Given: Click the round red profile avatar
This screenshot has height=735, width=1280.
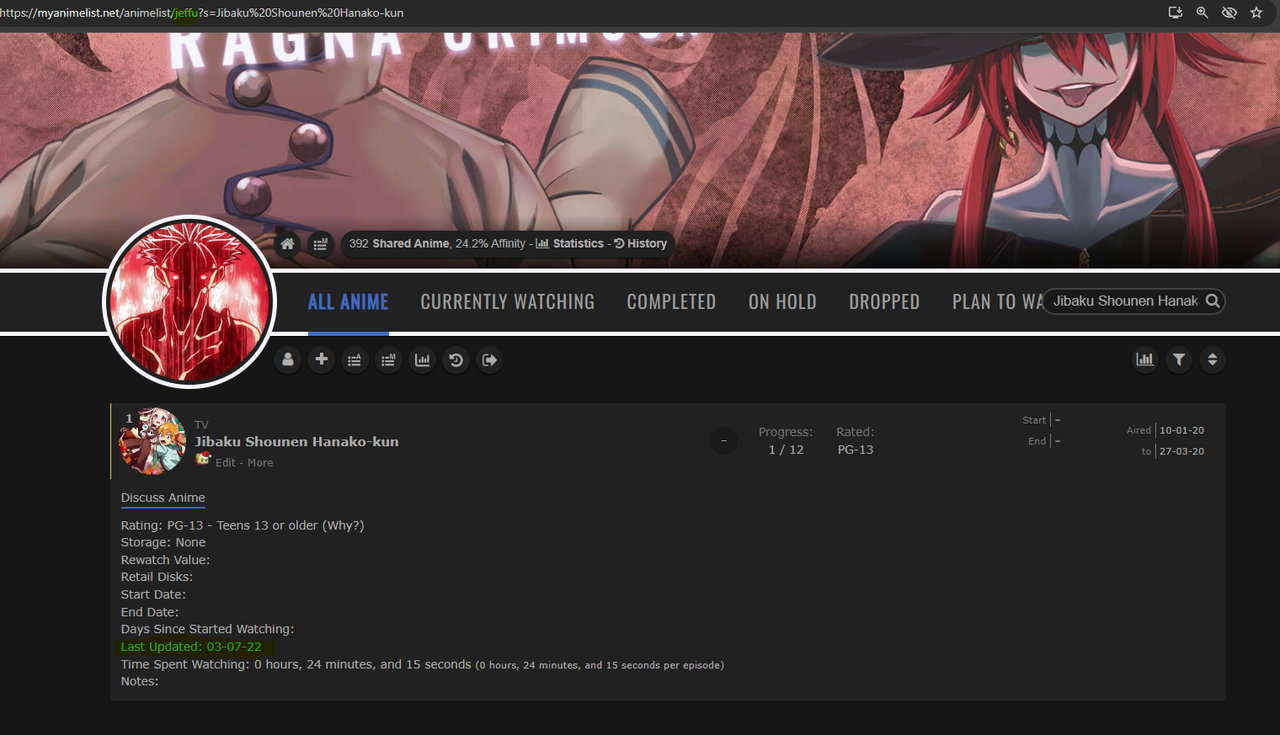Looking at the screenshot, I should click(189, 301).
